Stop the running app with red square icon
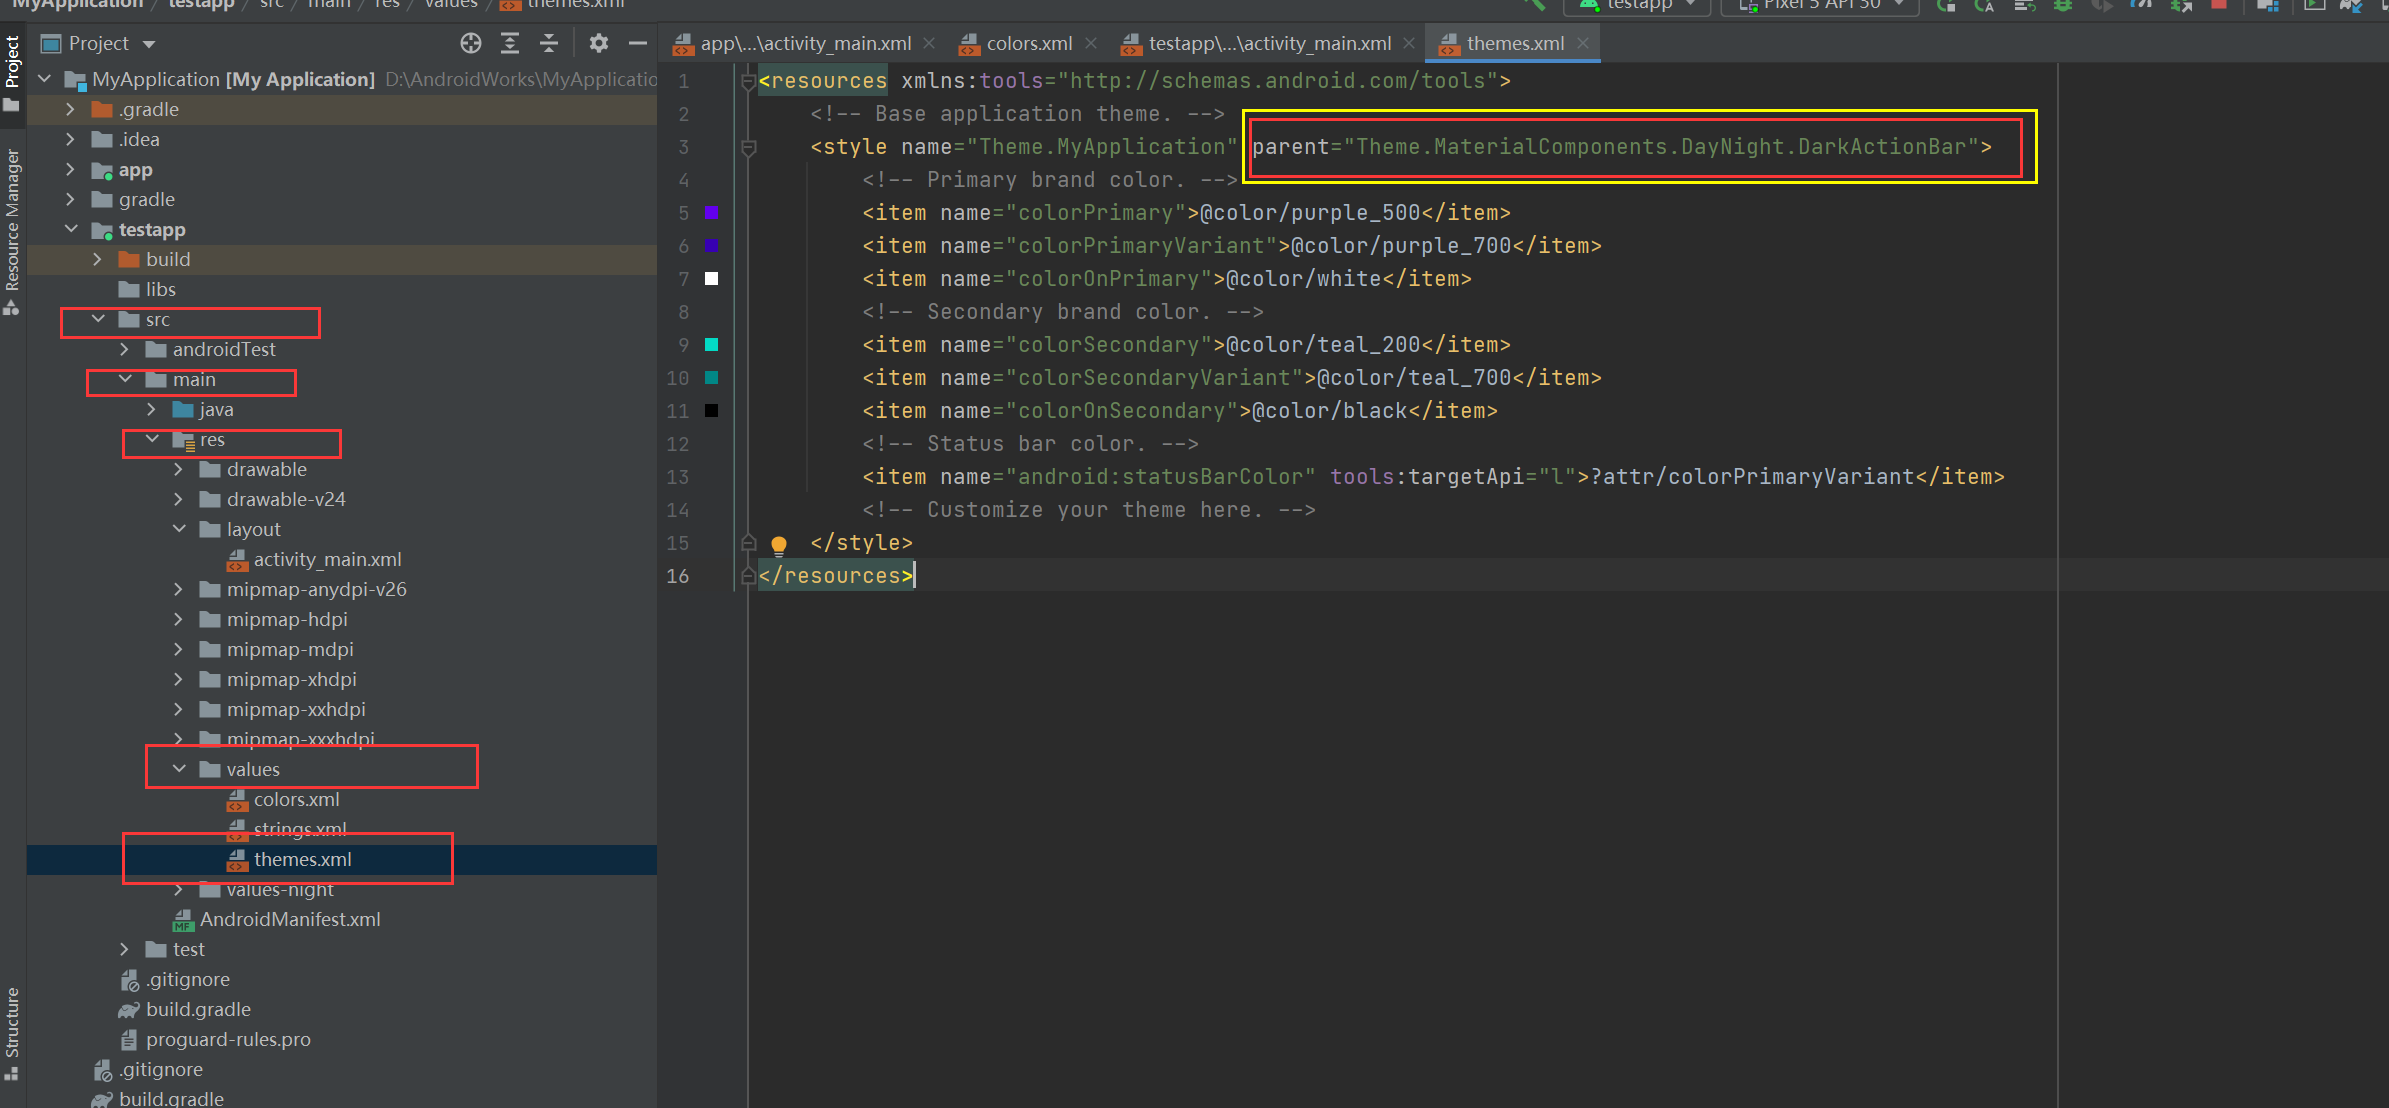The height and width of the screenshot is (1108, 2389). [2218, 6]
